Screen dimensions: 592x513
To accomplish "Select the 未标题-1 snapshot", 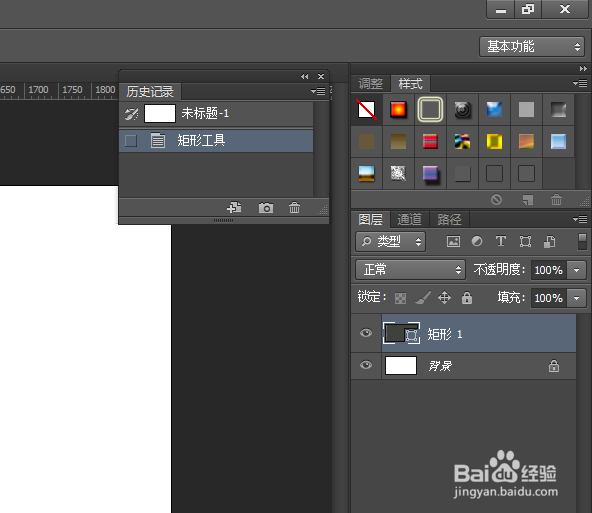I will [216, 114].
